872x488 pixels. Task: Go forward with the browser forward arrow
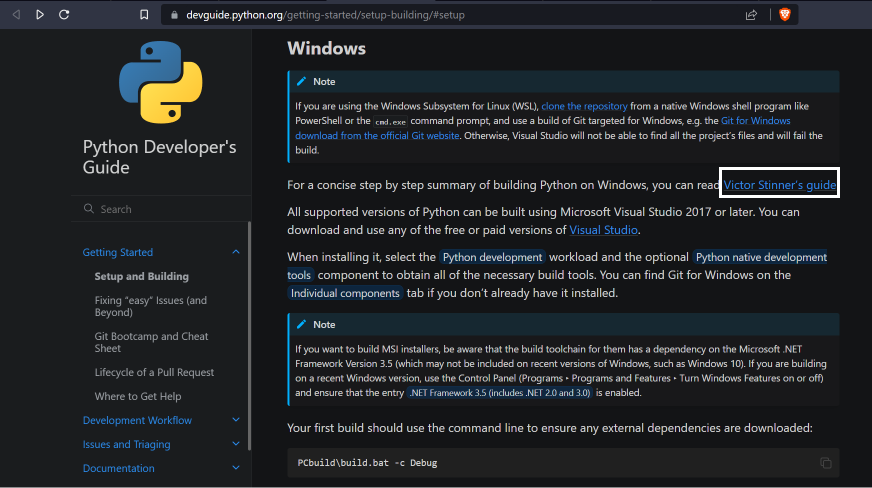[39, 14]
